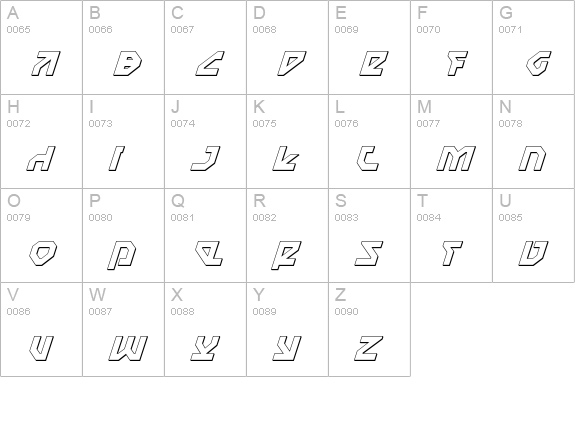
Task: Click the letter O glyph preview
Action: pos(43,253)
